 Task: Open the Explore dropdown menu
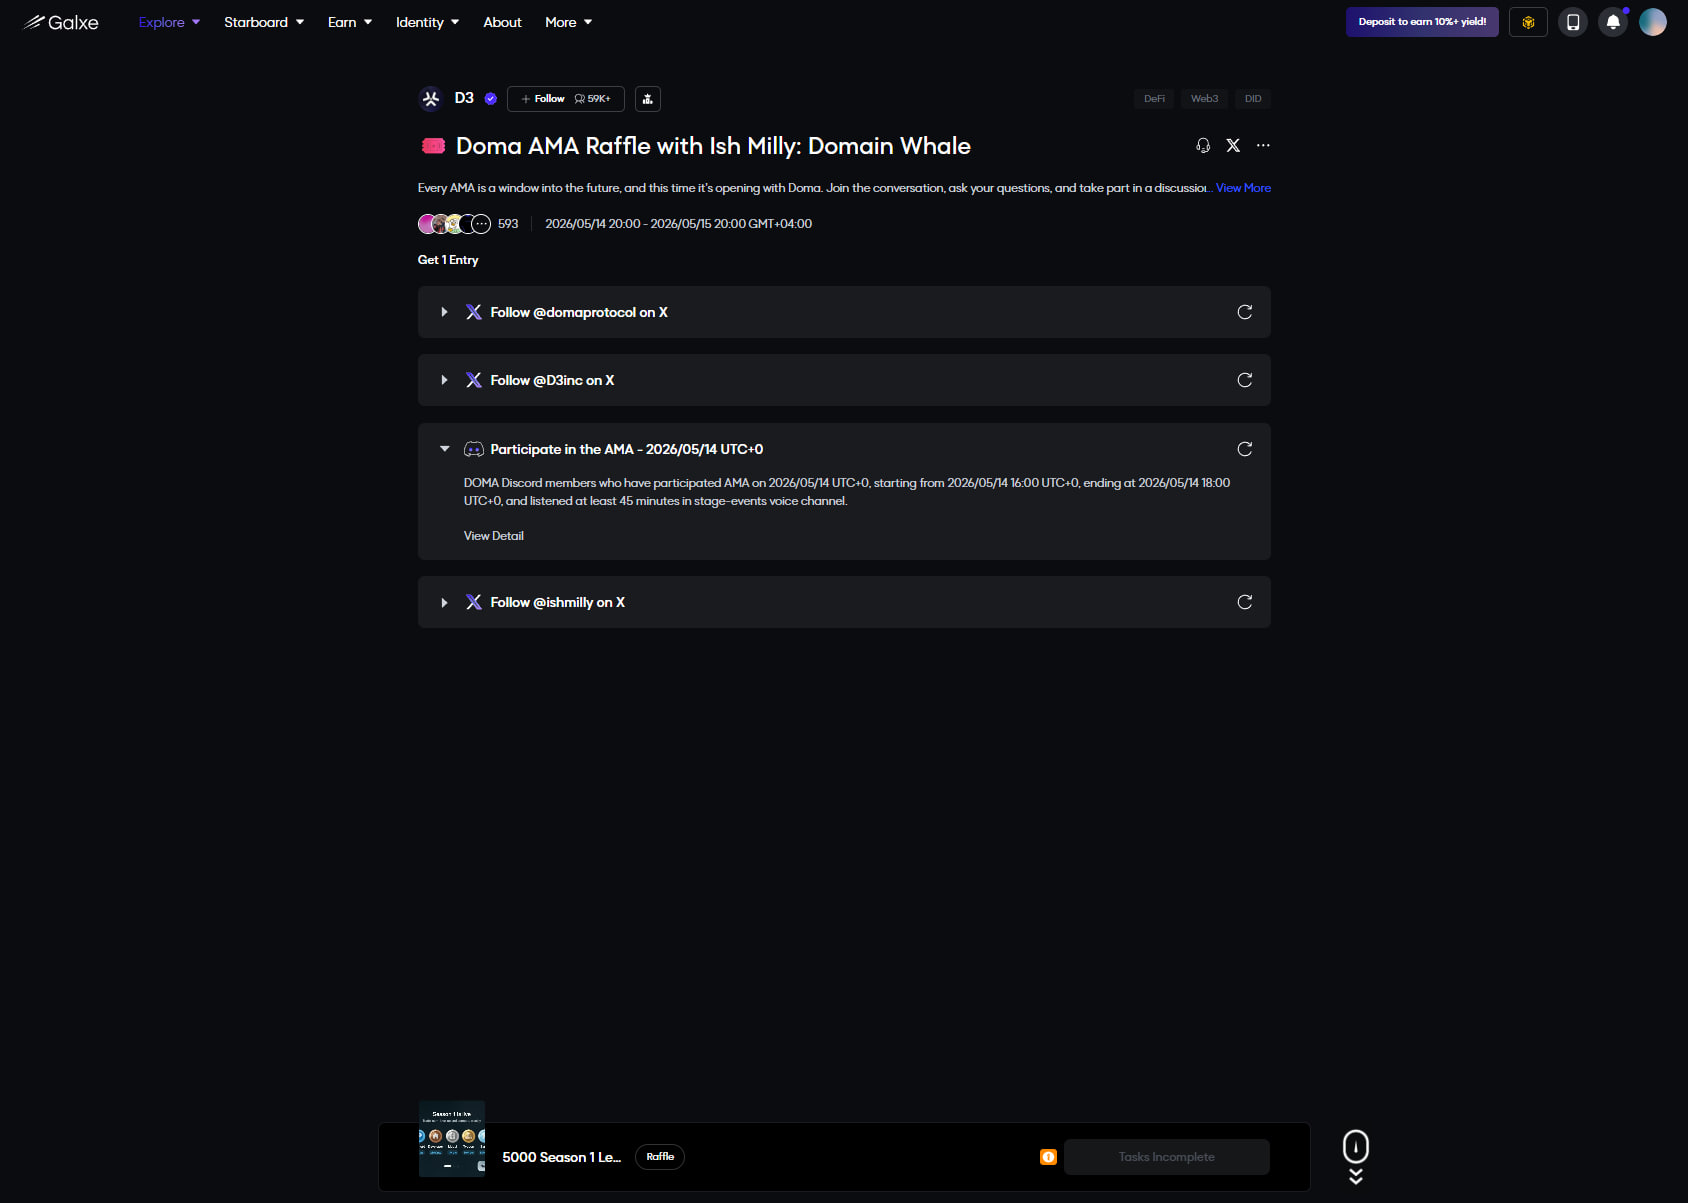[169, 22]
